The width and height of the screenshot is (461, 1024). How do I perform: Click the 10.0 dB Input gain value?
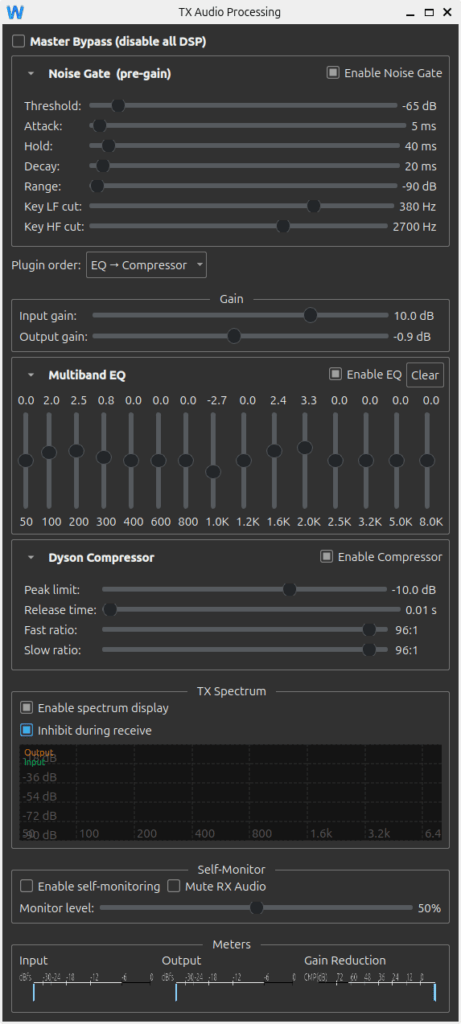click(414, 316)
